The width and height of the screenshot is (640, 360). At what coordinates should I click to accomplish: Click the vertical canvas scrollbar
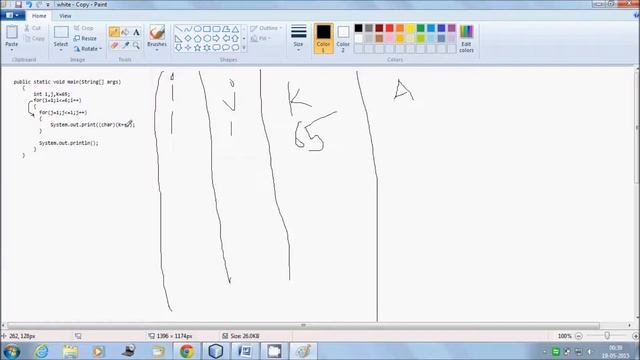tap(637, 127)
